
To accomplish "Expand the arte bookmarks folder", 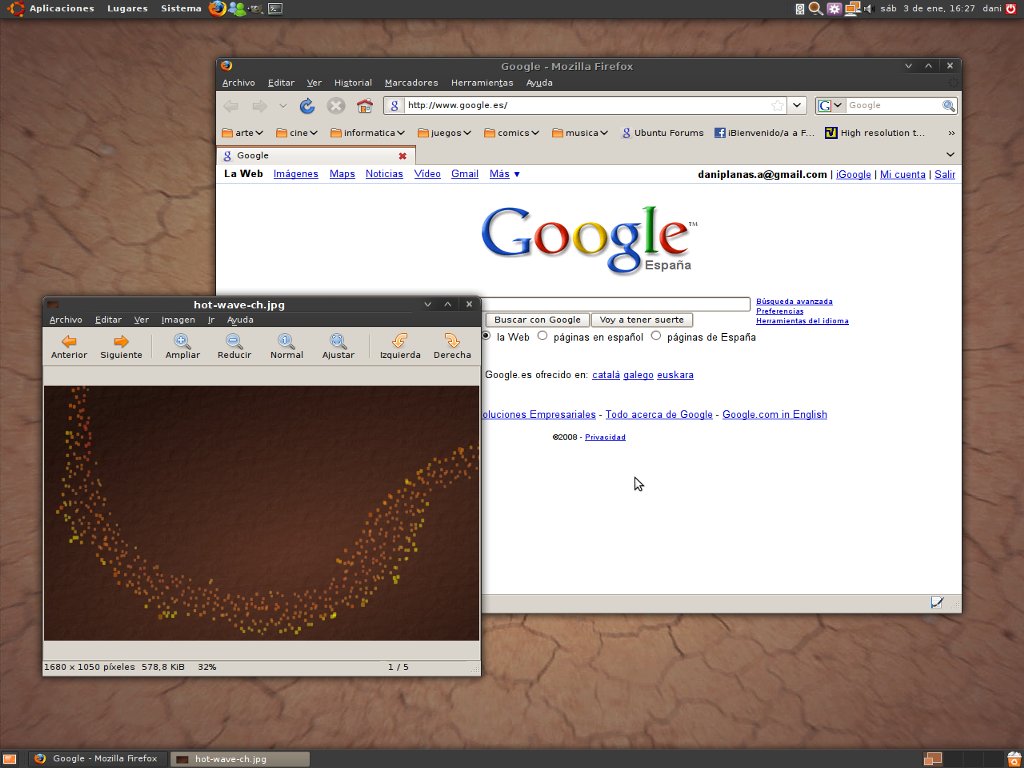I will [242, 133].
